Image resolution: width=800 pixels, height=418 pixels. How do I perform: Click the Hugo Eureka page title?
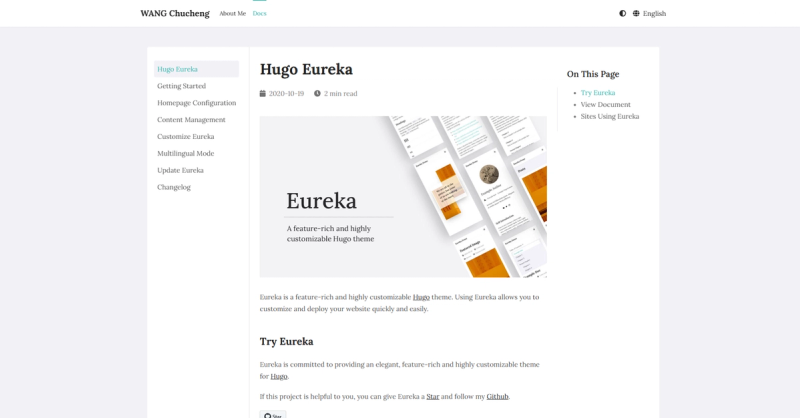(x=306, y=69)
